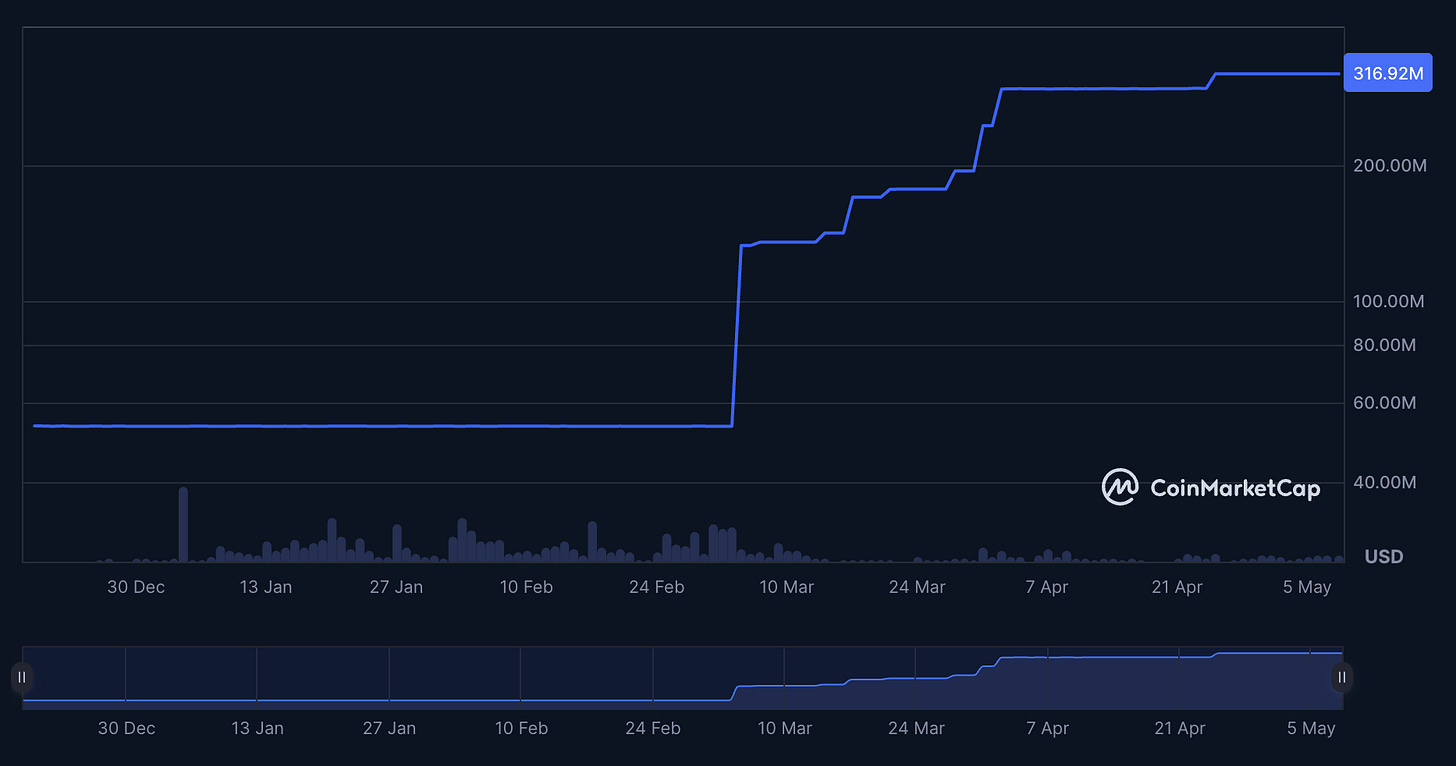The width and height of the screenshot is (1456, 766).
Task: Click the 5 May label on main chart axis
Action: [x=1308, y=587]
